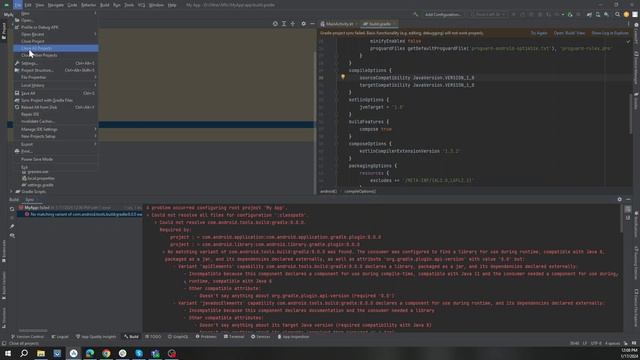This screenshot has height=360, width=640.
Task: Click Add Configuration... button
Action: 442,14
